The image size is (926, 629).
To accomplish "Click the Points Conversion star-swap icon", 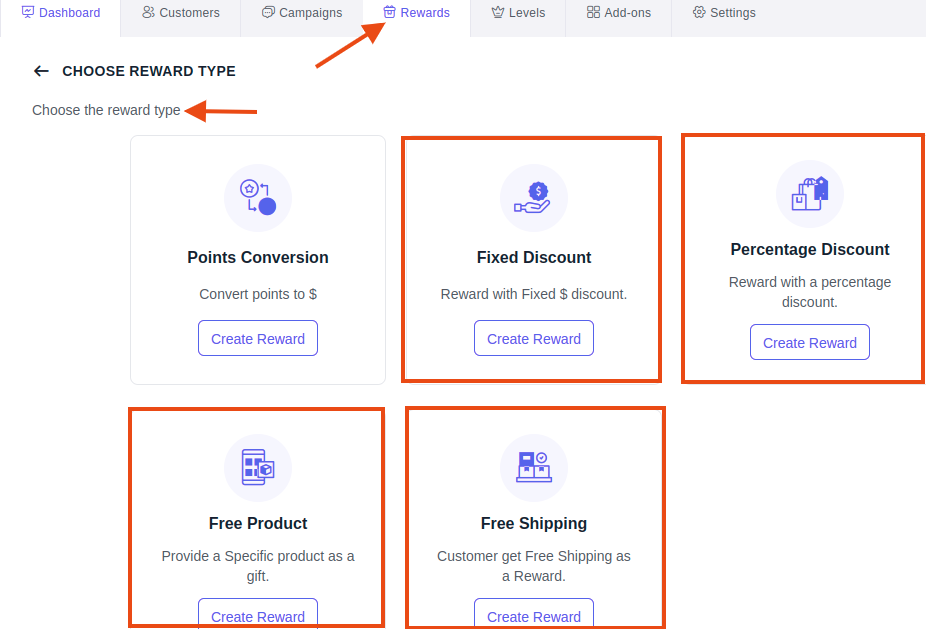I will (x=258, y=198).
